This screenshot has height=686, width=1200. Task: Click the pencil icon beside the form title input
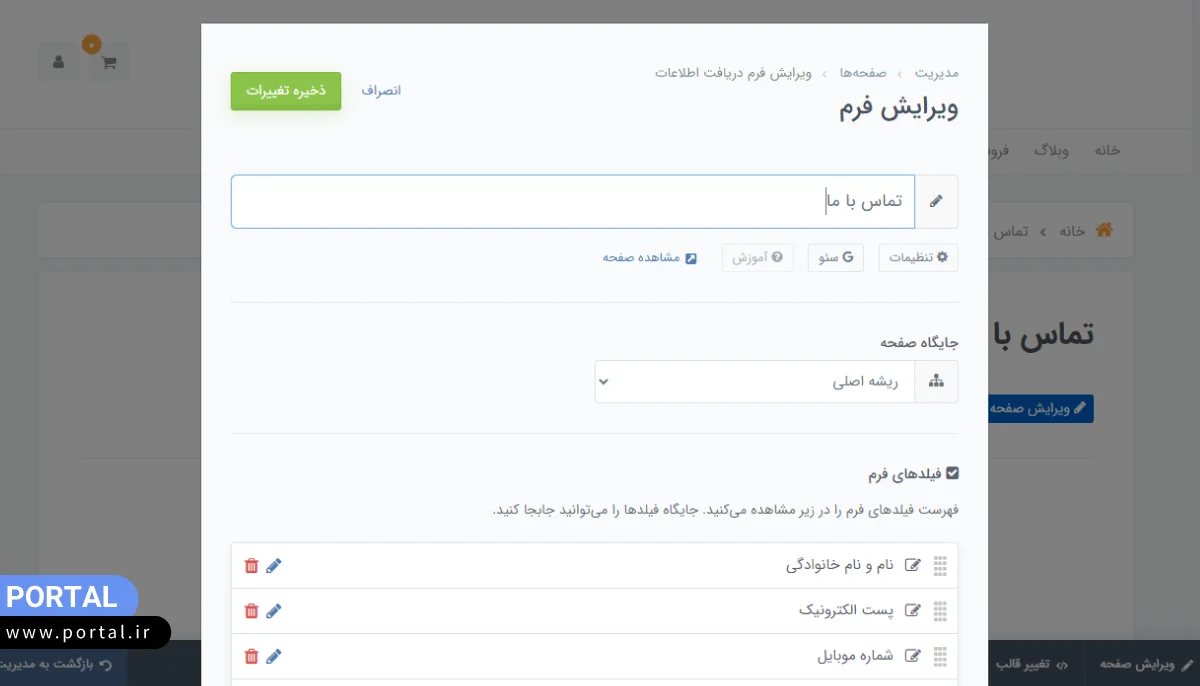pos(937,201)
